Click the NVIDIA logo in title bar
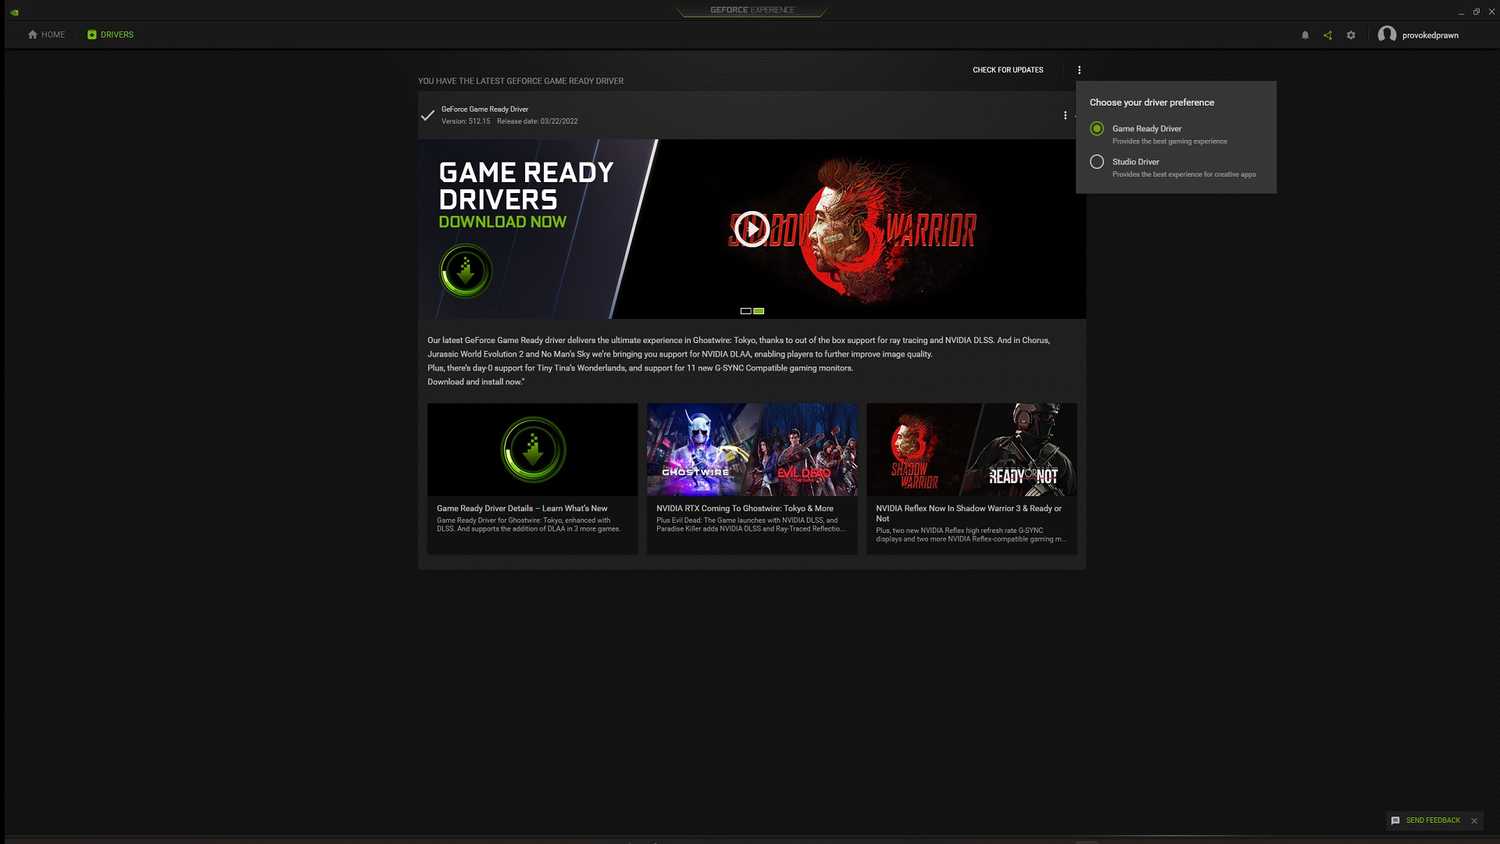 (14, 12)
